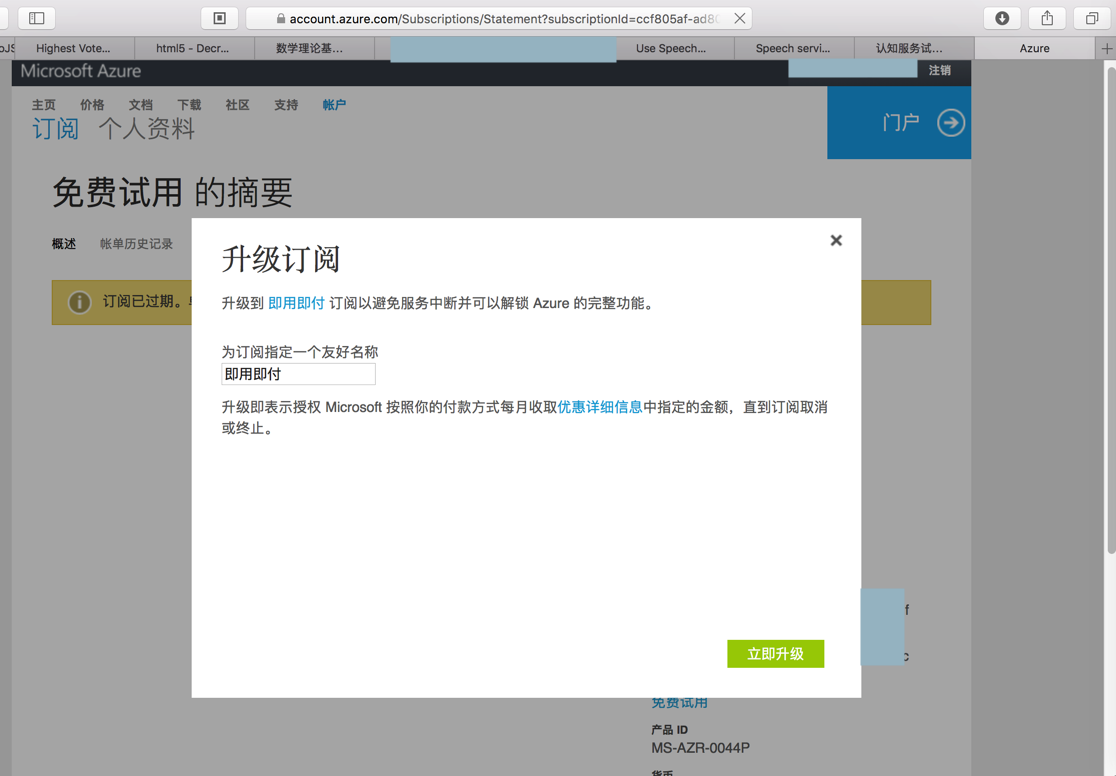
Task: Toggle Safari sidebar icon
Action: coord(36,18)
